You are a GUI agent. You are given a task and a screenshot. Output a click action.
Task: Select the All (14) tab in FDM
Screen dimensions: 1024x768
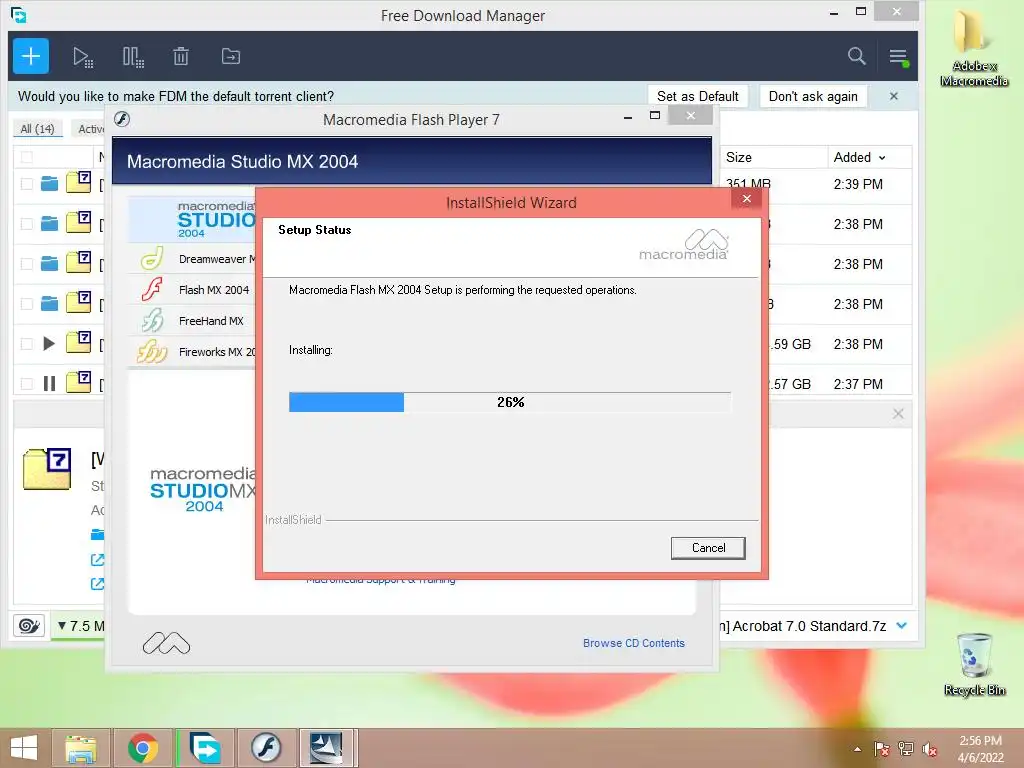(37, 129)
